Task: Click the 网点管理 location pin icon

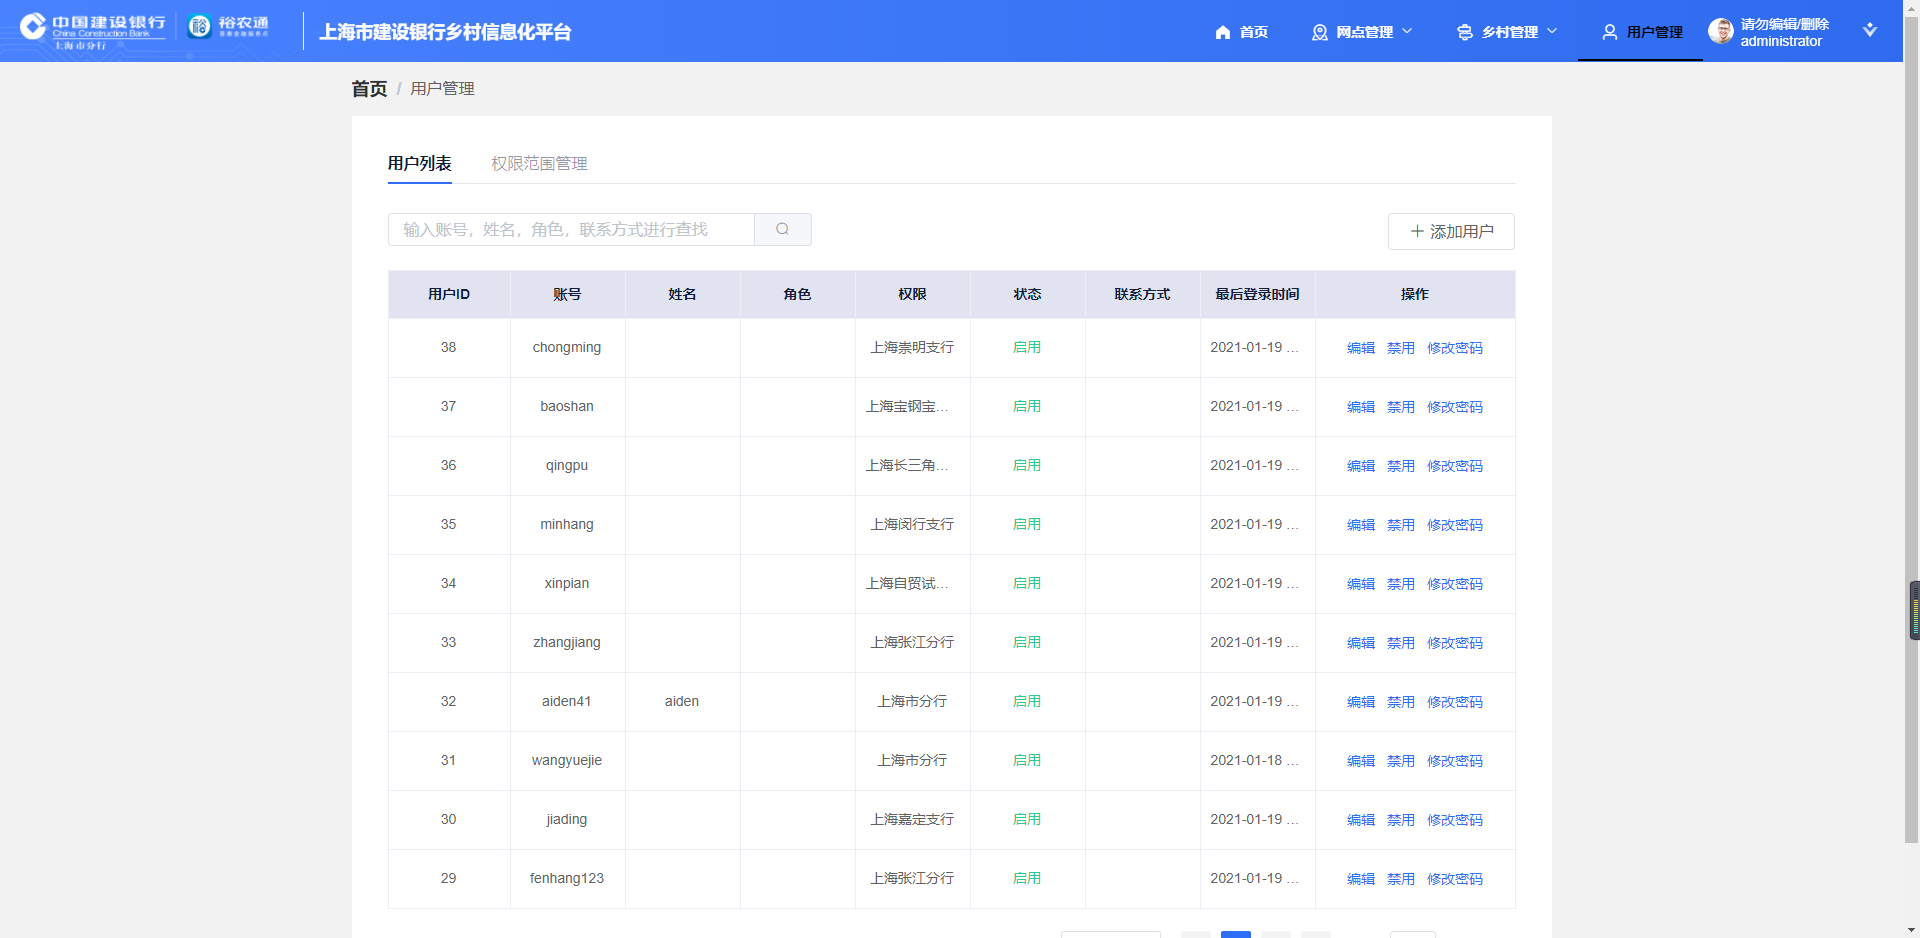Action: (x=1319, y=32)
